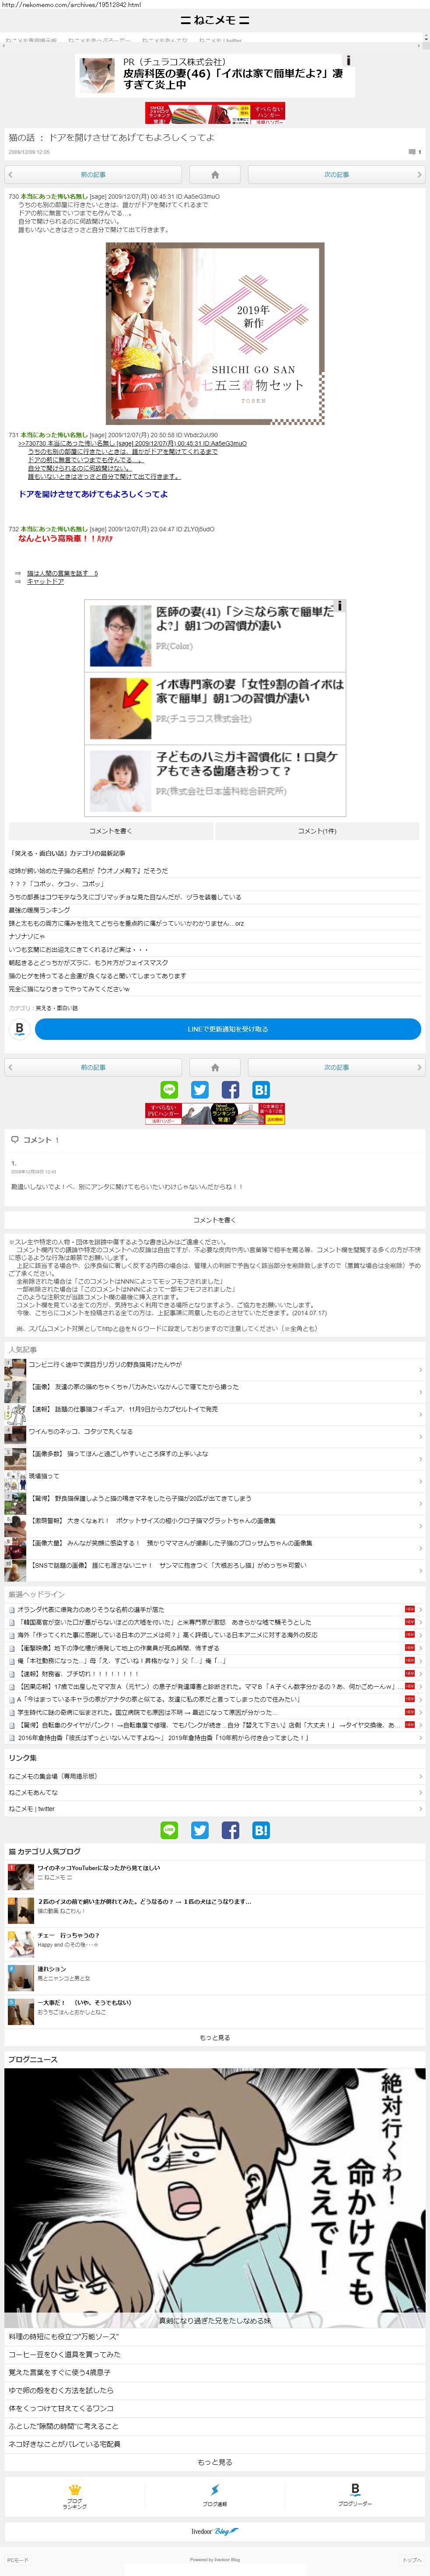This screenshot has width=430, height=2576.
Task: Click the comment count bubble beside article title
Action: click(x=413, y=152)
